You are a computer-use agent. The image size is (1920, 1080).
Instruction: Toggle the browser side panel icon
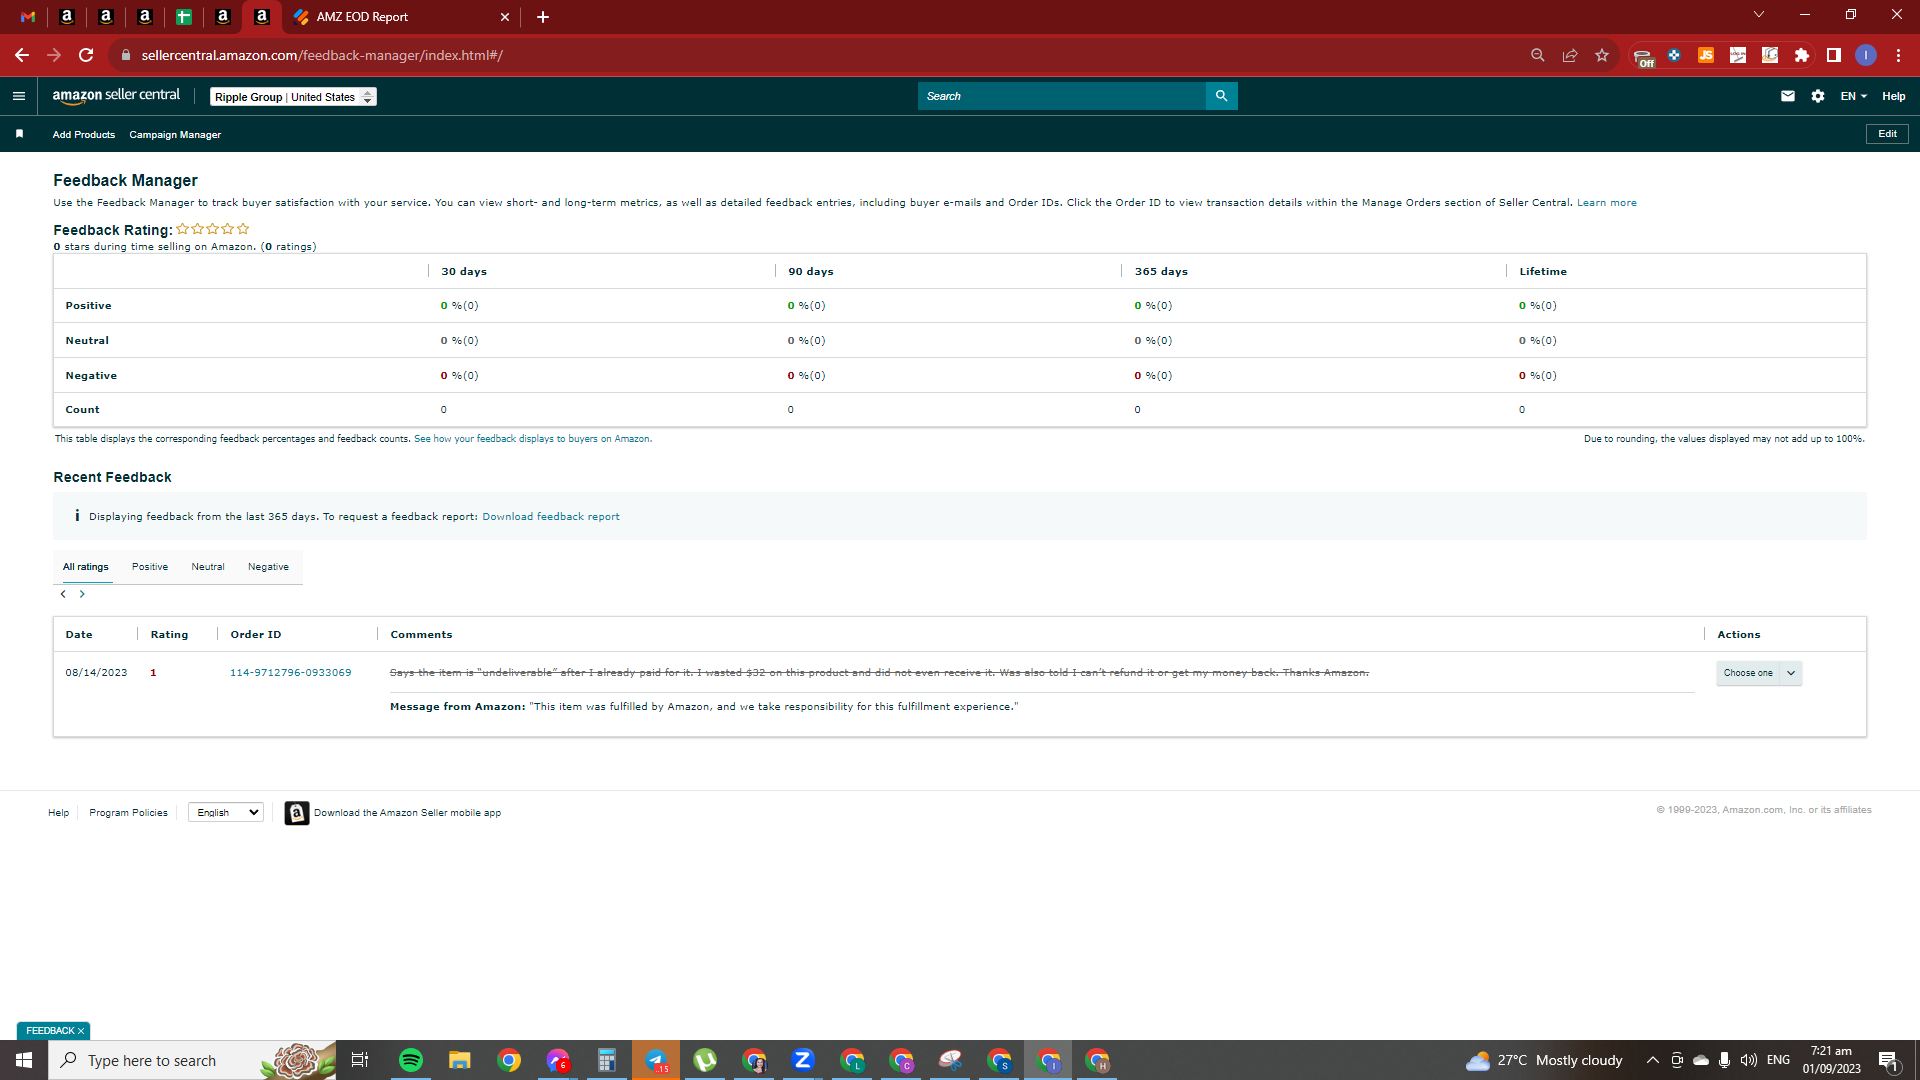(1834, 55)
